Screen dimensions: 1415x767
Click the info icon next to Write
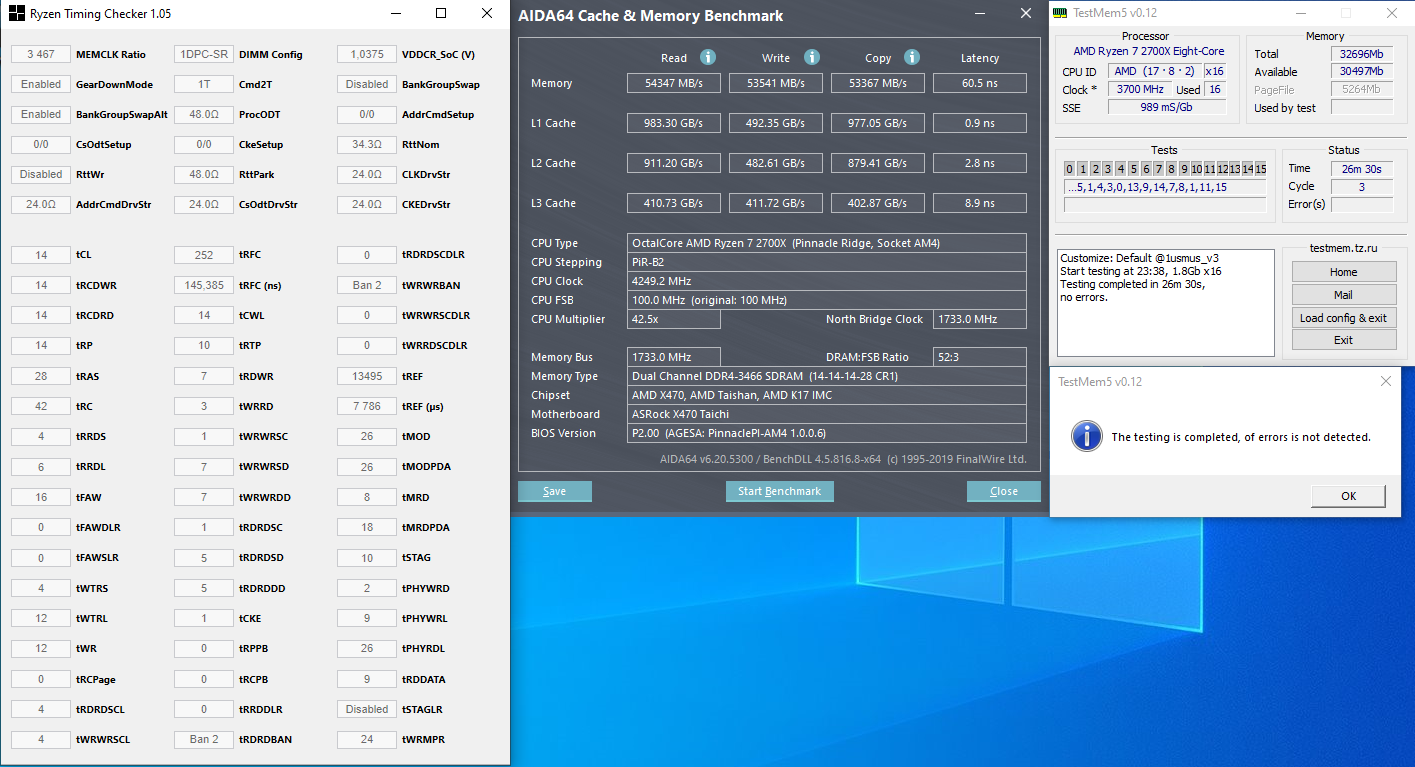[812, 57]
